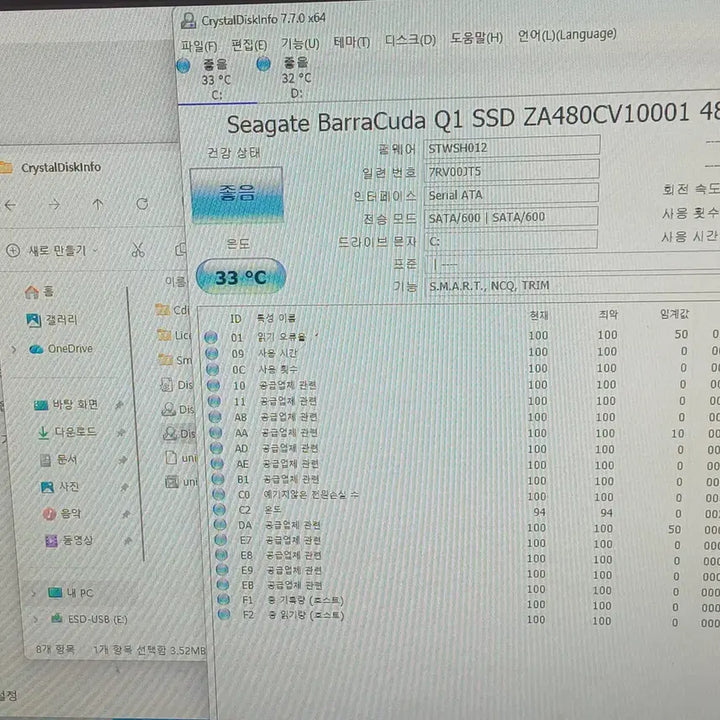Click the status icon of row 01 읽기 오류율
The image size is (720, 720).
(x=211, y=338)
